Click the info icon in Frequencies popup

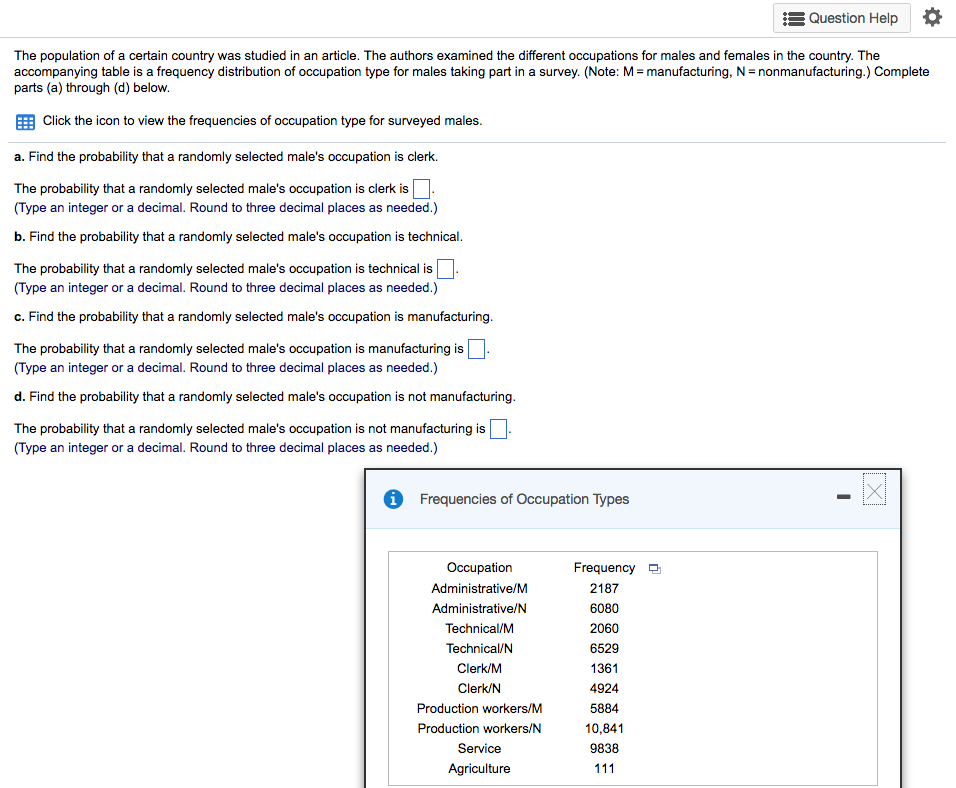(x=393, y=499)
